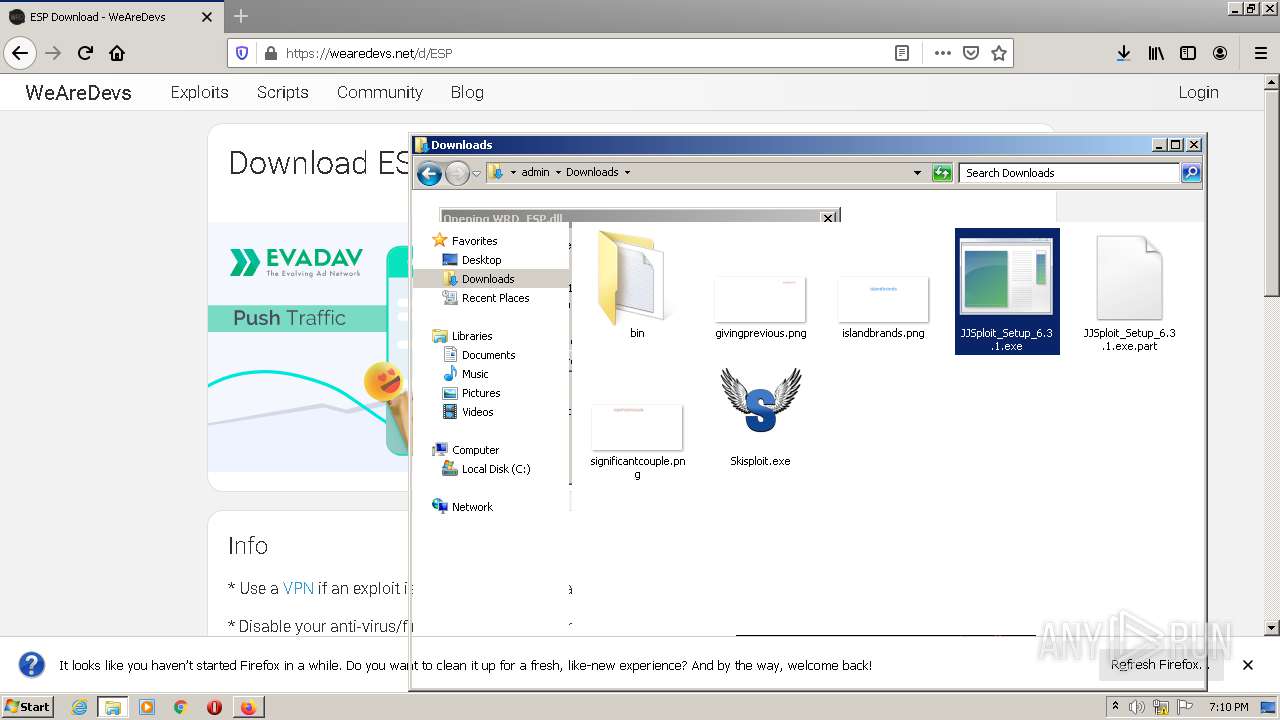Open volume control in system tray
Viewport: 1280px width, 720px height.
tap(1137, 707)
